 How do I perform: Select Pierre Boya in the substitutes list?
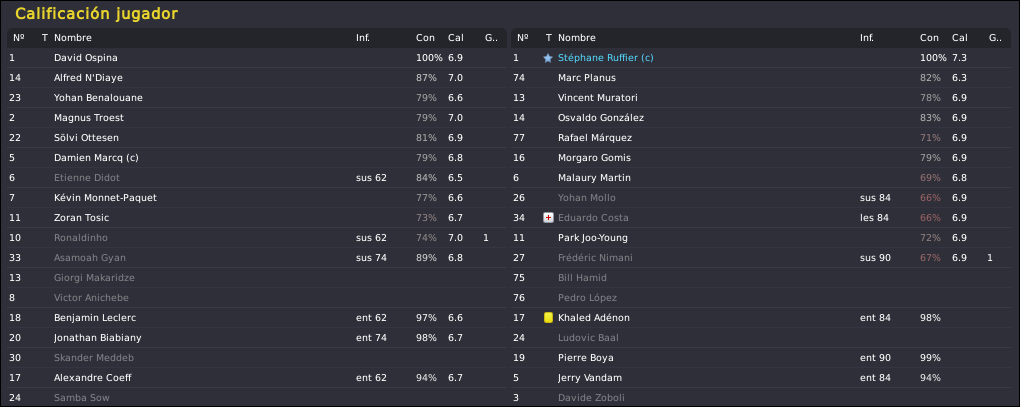coord(762,358)
